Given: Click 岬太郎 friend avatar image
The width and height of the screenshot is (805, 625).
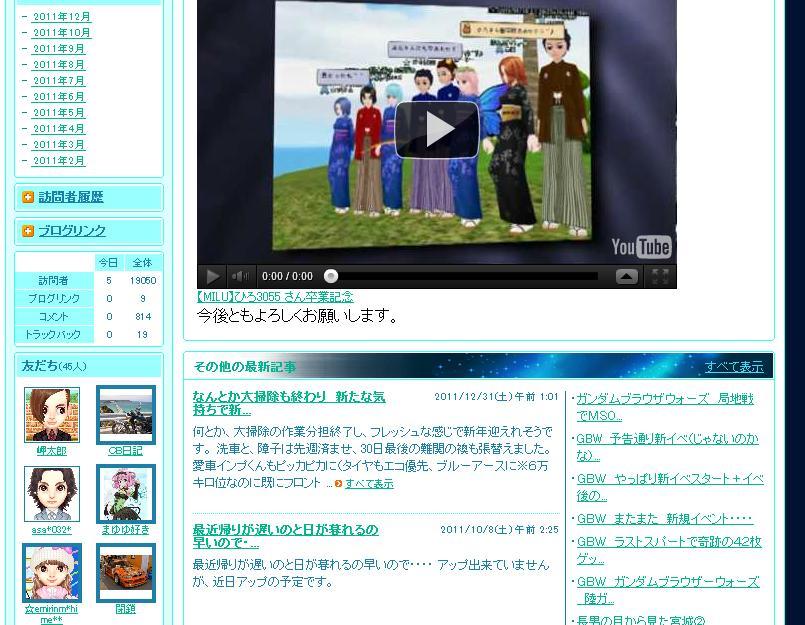Looking at the screenshot, I should (52, 415).
